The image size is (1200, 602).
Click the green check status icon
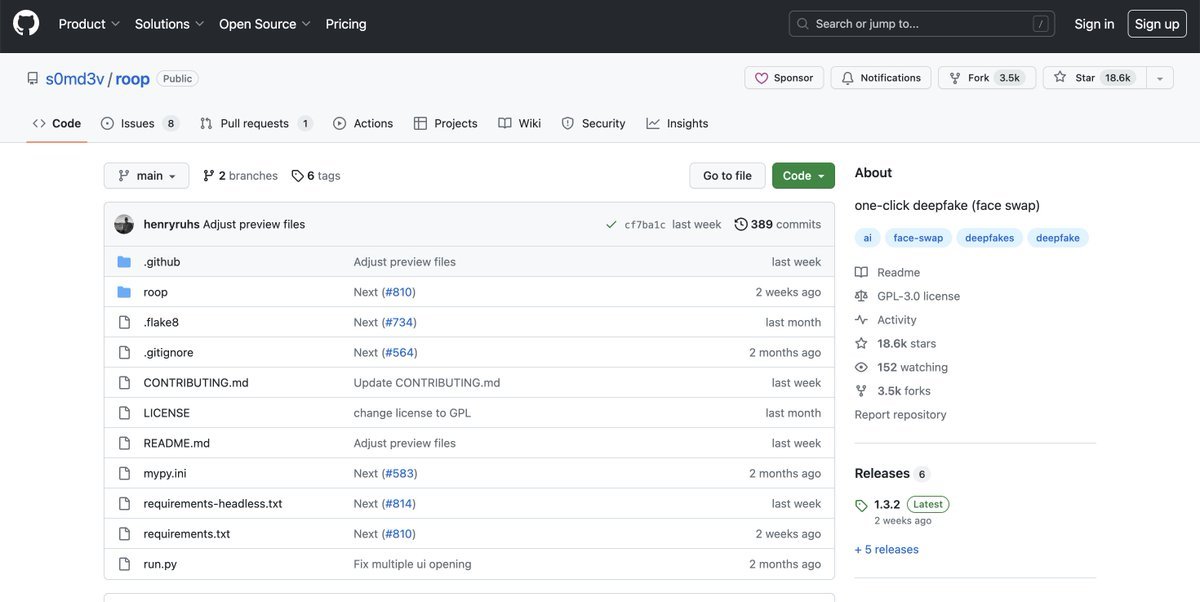(611, 225)
